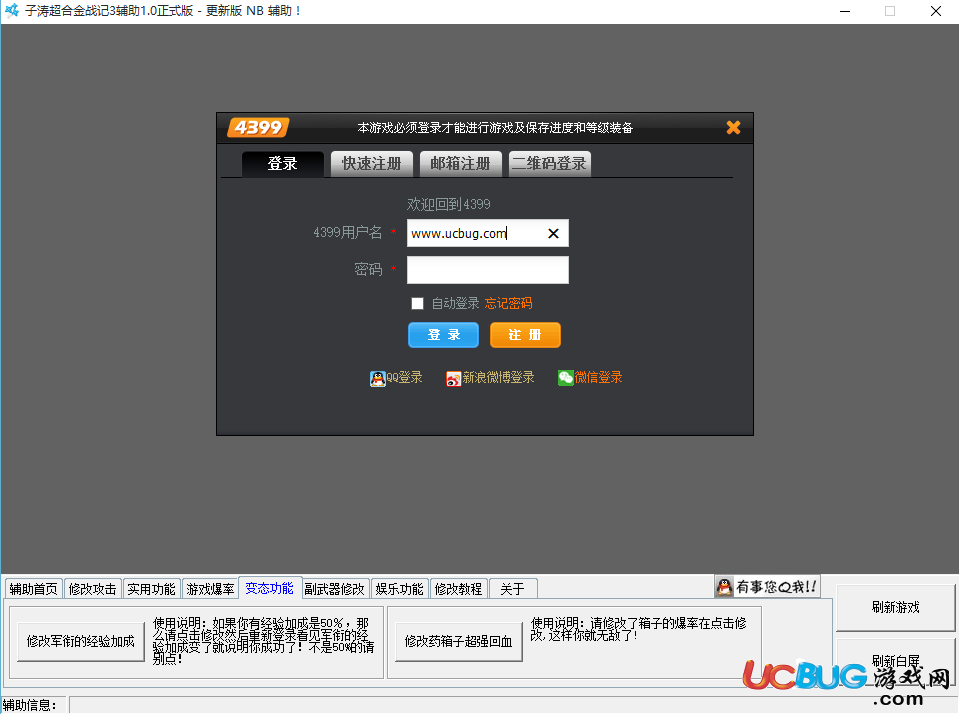Click the 欢迎回到4399 heading text
959x714 pixels.
tap(449, 204)
